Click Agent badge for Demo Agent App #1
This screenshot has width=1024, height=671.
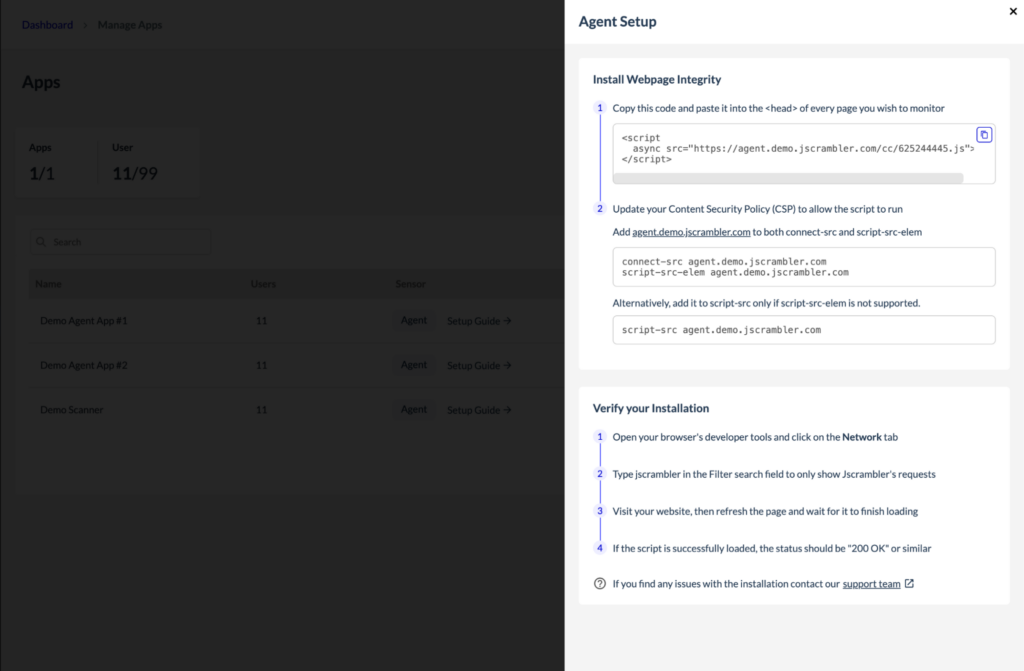tap(413, 320)
